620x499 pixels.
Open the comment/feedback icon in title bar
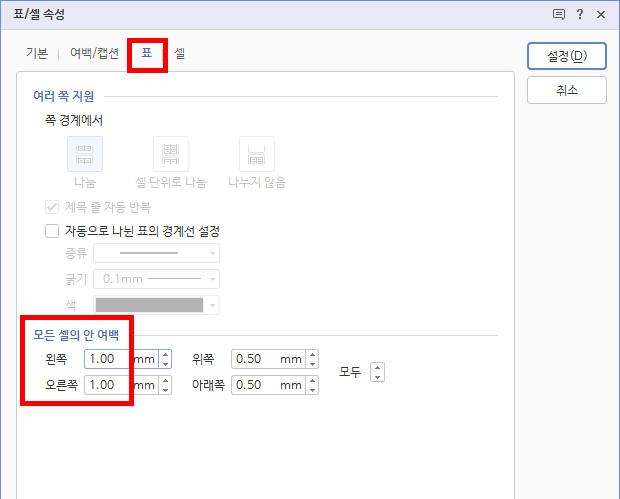coord(558,15)
